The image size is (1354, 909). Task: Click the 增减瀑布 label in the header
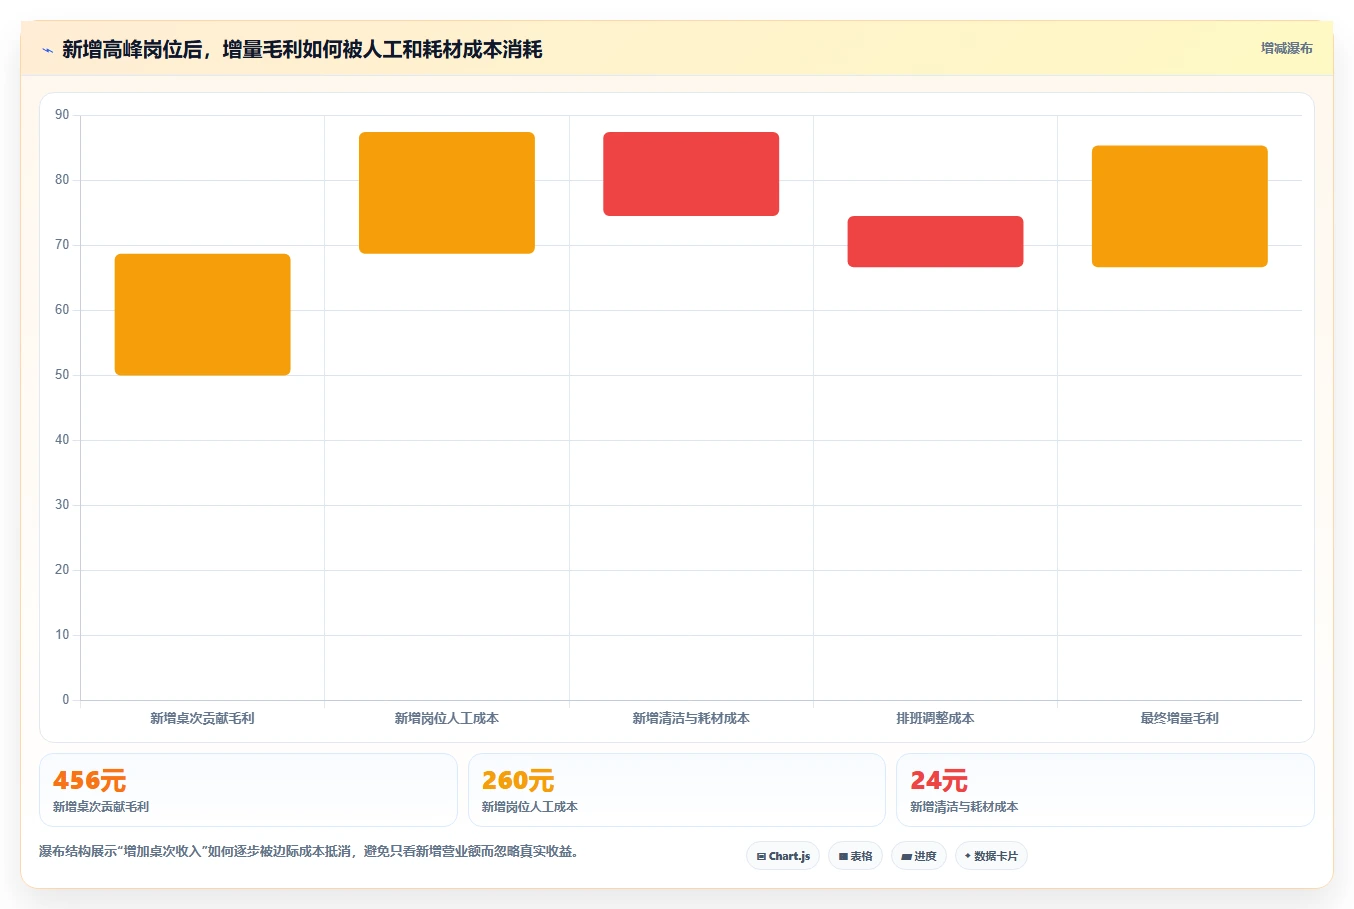click(x=1286, y=48)
